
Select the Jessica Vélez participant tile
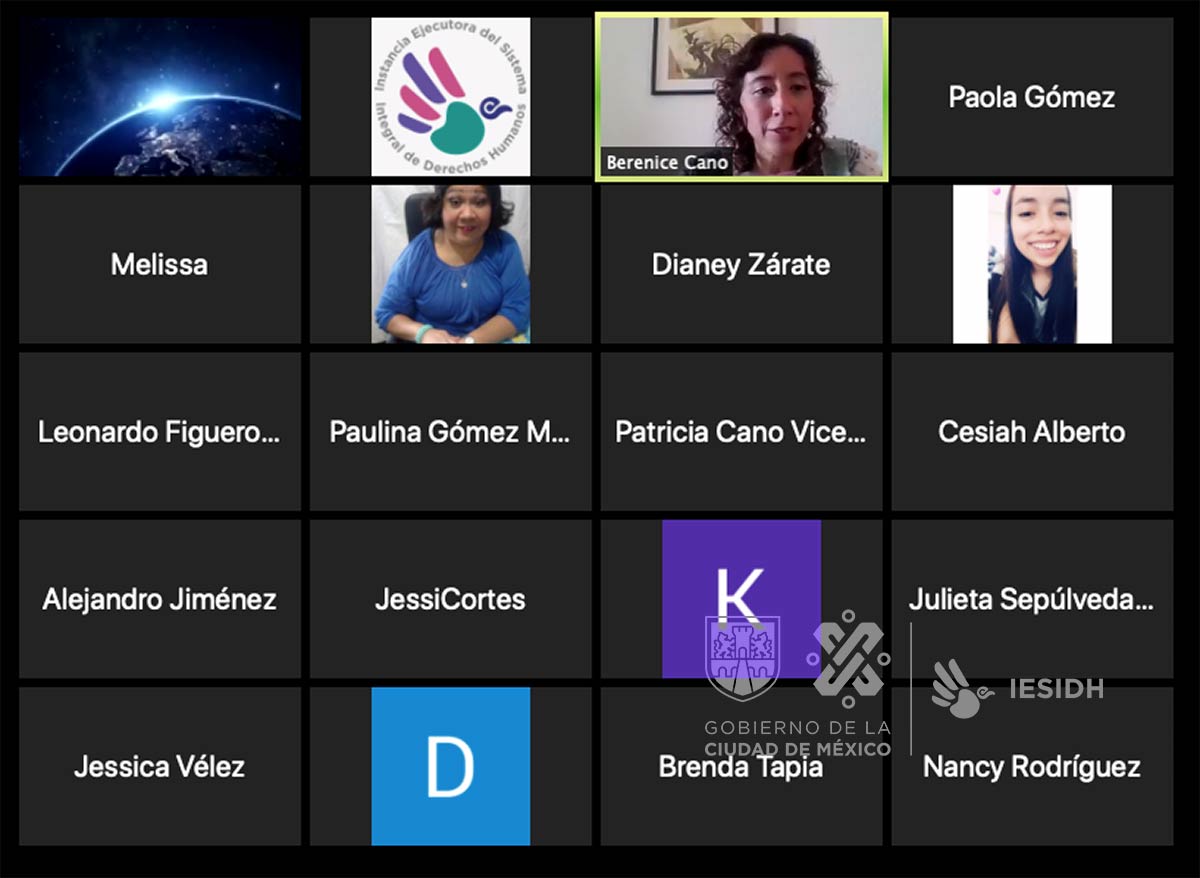coord(160,766)
